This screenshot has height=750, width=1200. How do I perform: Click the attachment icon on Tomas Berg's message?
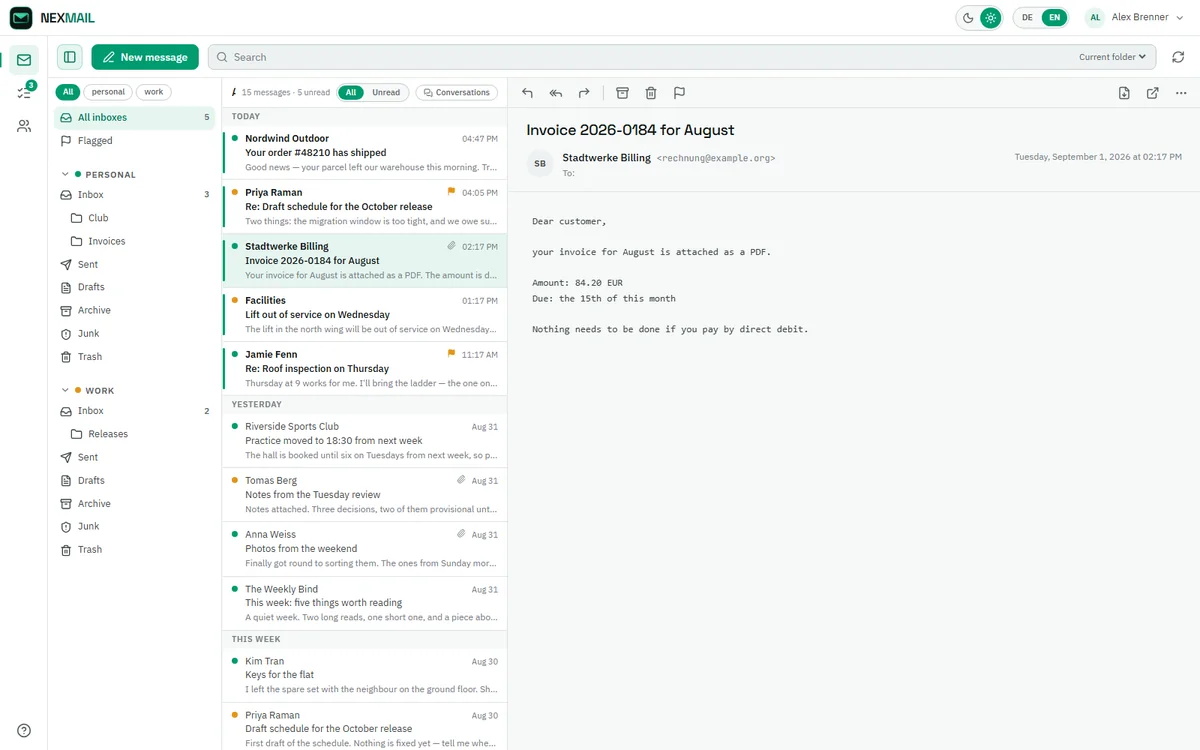pyautogui.click(x=461, y=480)
